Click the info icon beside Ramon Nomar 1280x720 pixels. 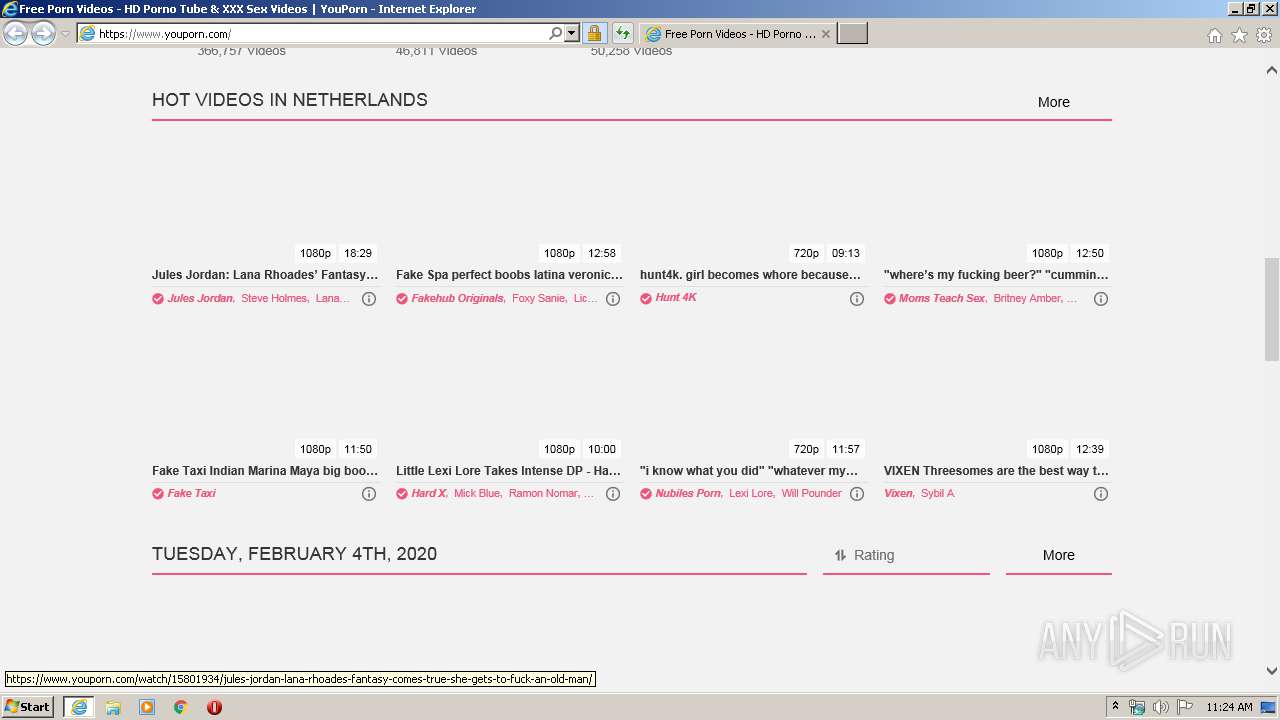tap(613, 494)
